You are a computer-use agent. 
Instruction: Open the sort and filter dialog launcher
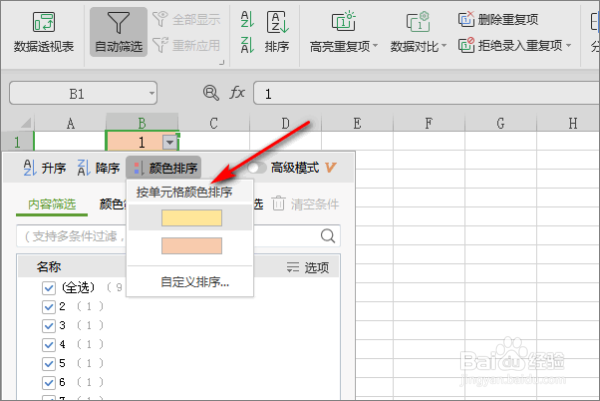click(x=222, y=62)
